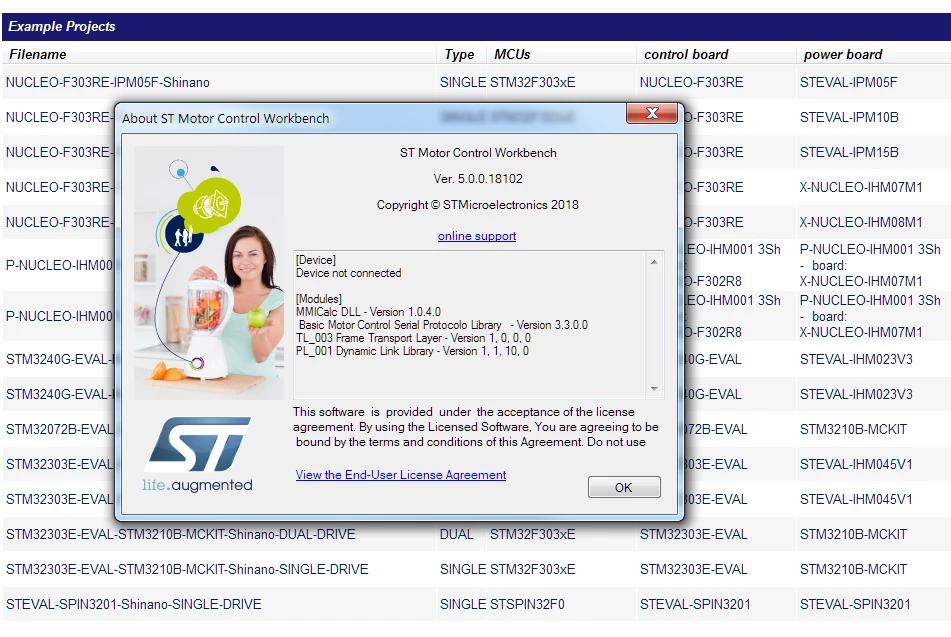This screenshot has height=637, width=951.
Task: Open STEVAL-SPIN3201-Shinano-SINGLE-DRIVE project
Action: [x=133, y=604]
